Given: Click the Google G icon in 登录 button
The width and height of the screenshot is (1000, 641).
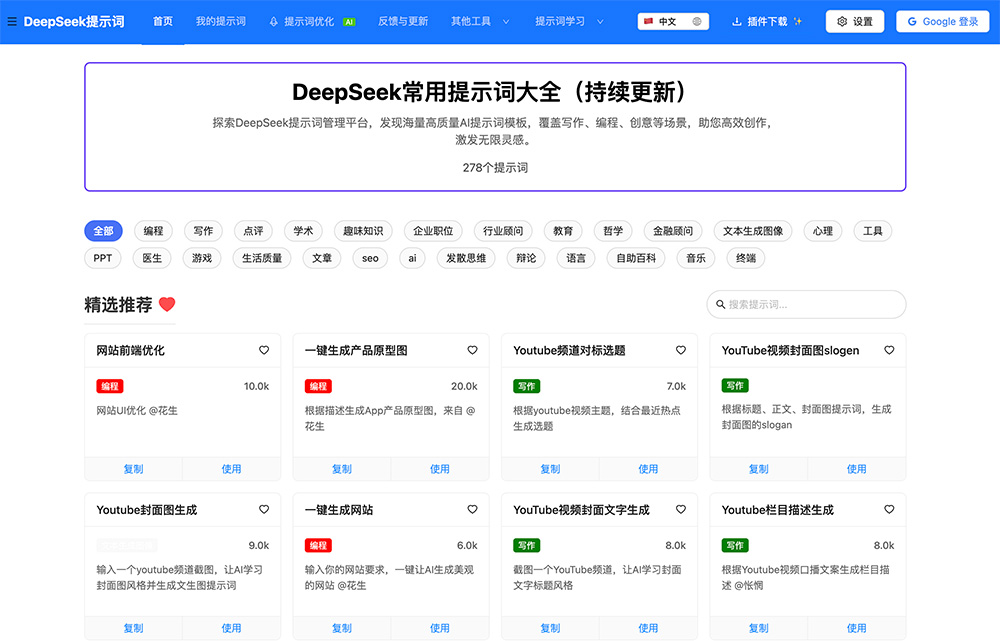Looking at the screenshot, I should pos(914,19).
